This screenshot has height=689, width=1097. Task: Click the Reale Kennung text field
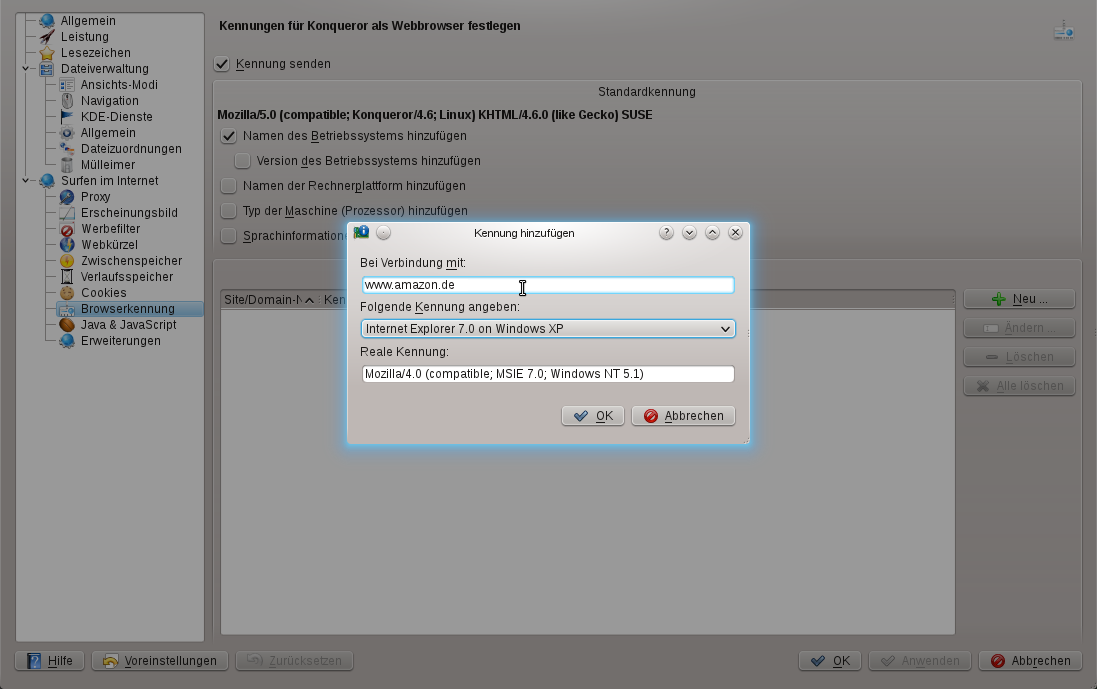coord(548,374)
